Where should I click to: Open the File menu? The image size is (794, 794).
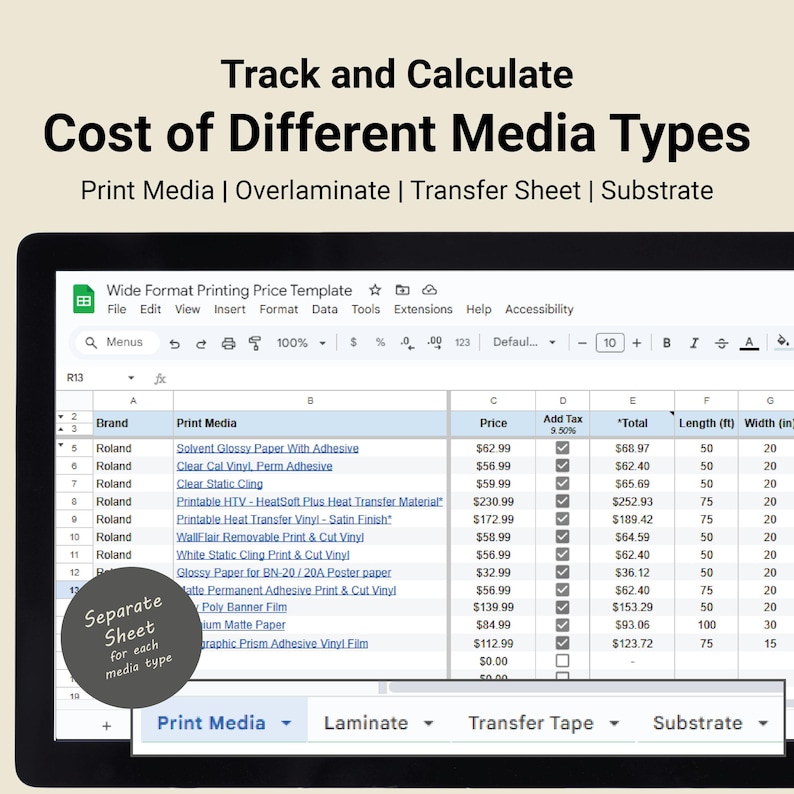coord(116,309)
